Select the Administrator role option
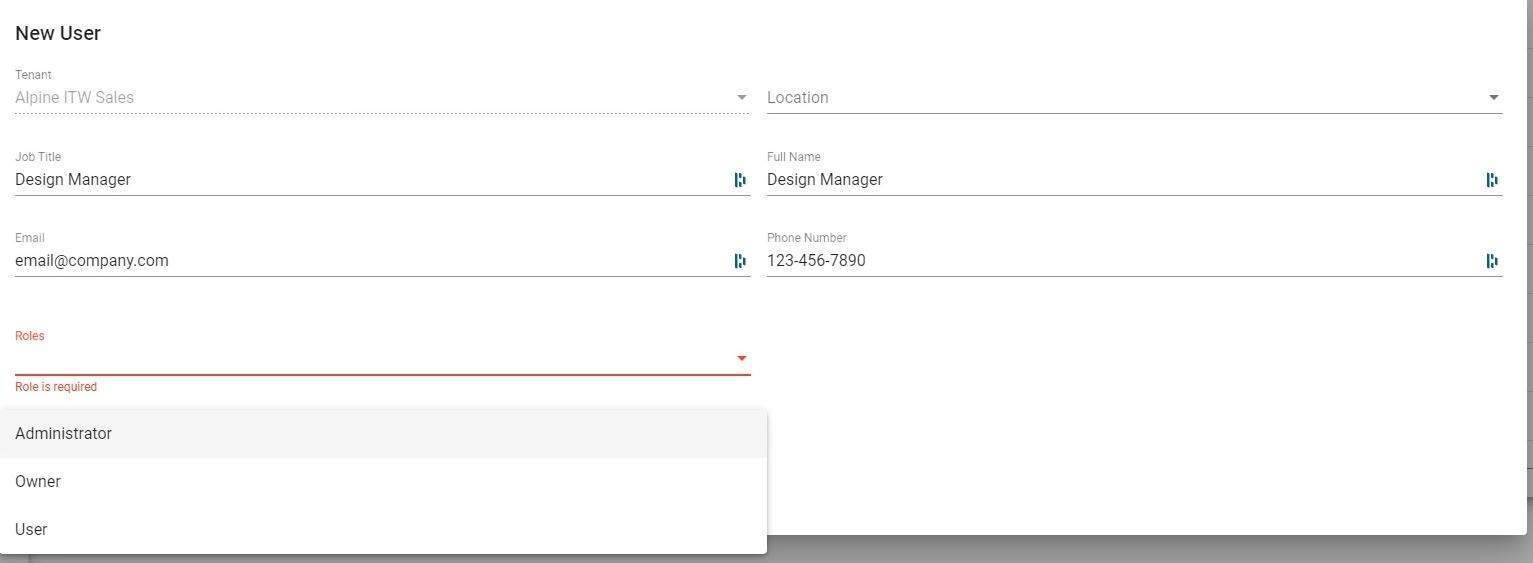The height and width of the screenshot is (563, 1533). coord(64,434)
